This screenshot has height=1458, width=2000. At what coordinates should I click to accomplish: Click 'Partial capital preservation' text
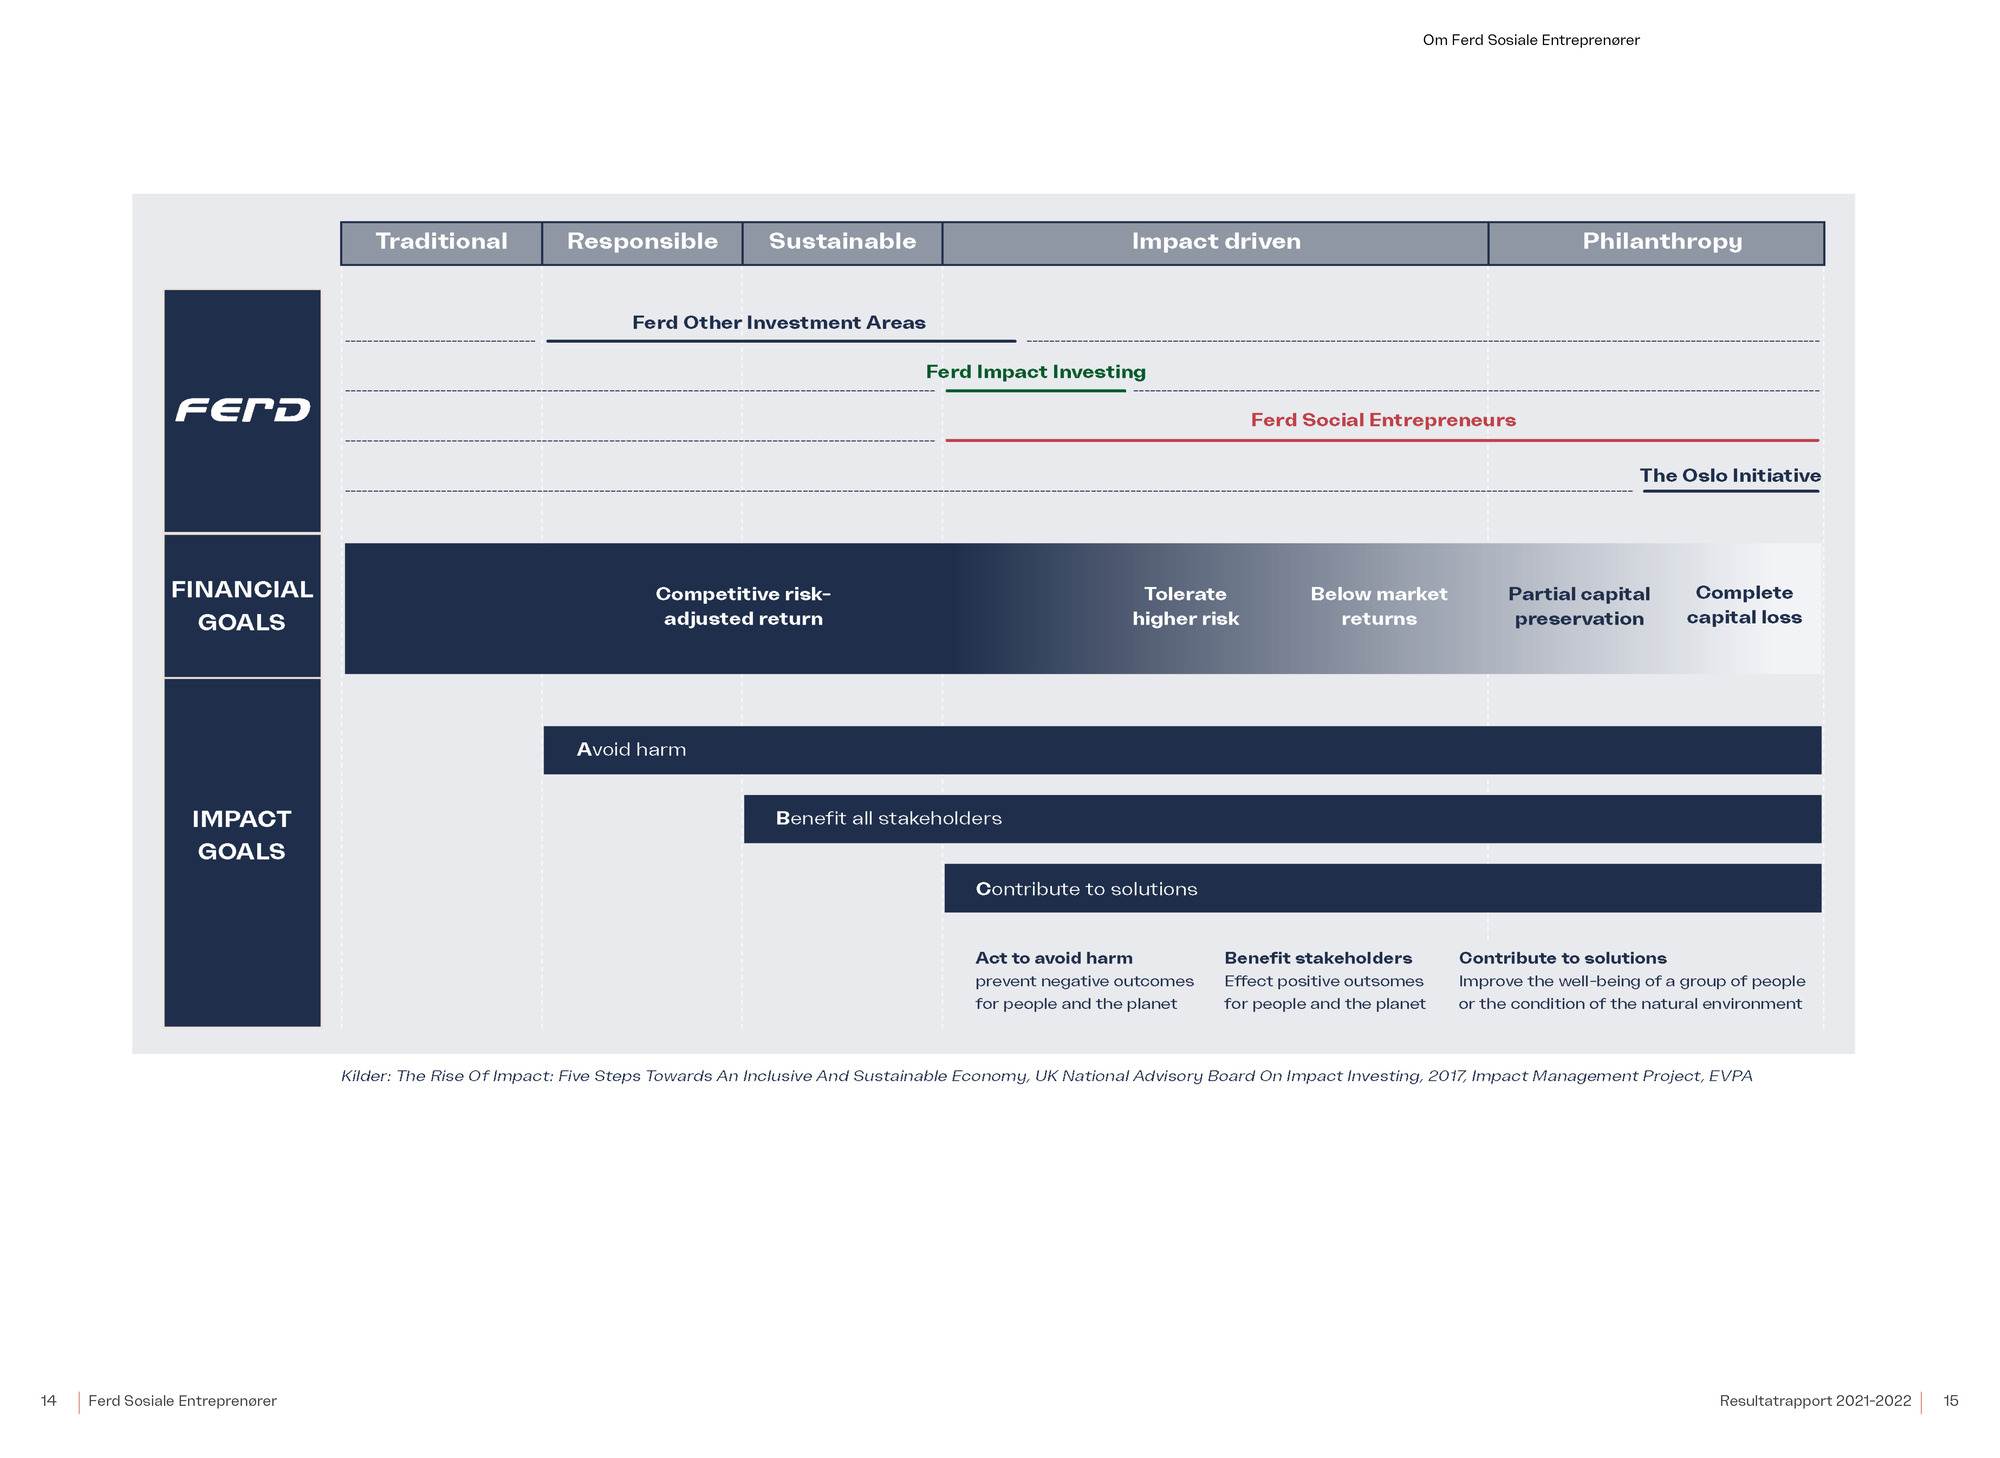pos(1579,606)
